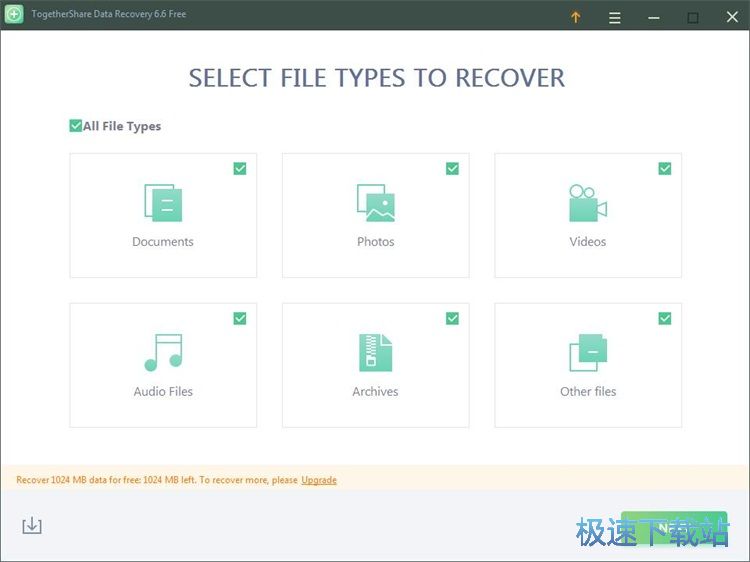Deselect the Audio Files checkbox

[240, 319]
